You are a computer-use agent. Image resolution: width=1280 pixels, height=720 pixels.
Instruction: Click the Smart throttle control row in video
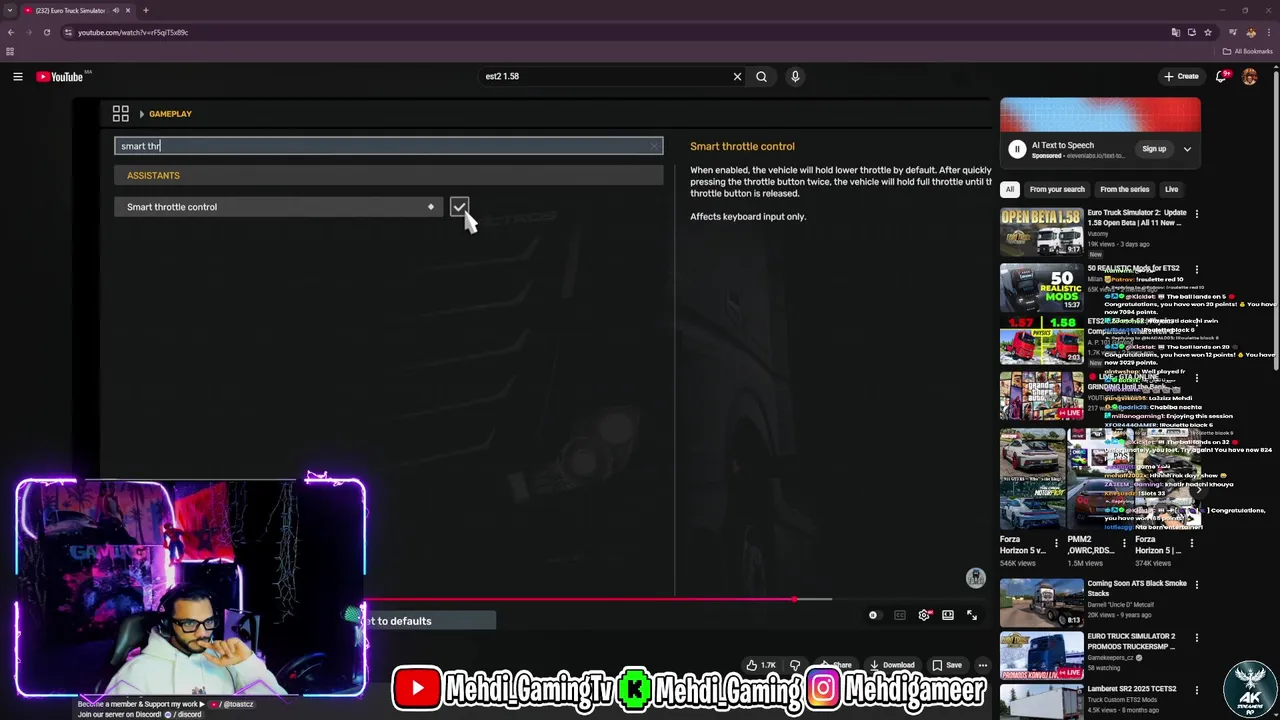click(x=278, y=207)
